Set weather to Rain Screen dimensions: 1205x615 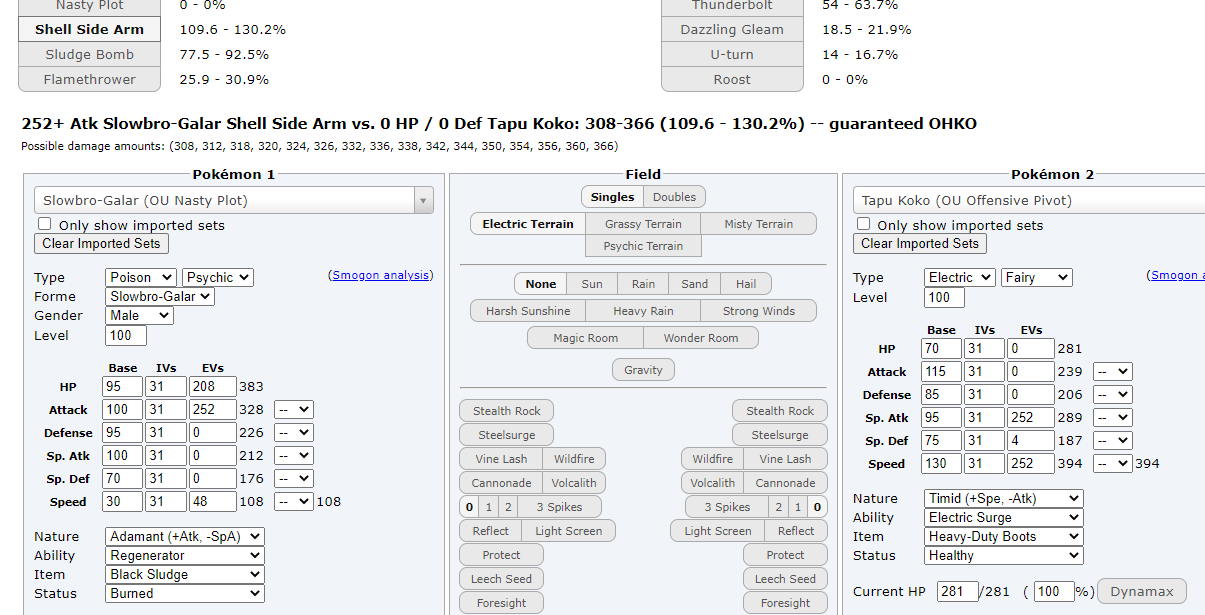click(643, 284)
